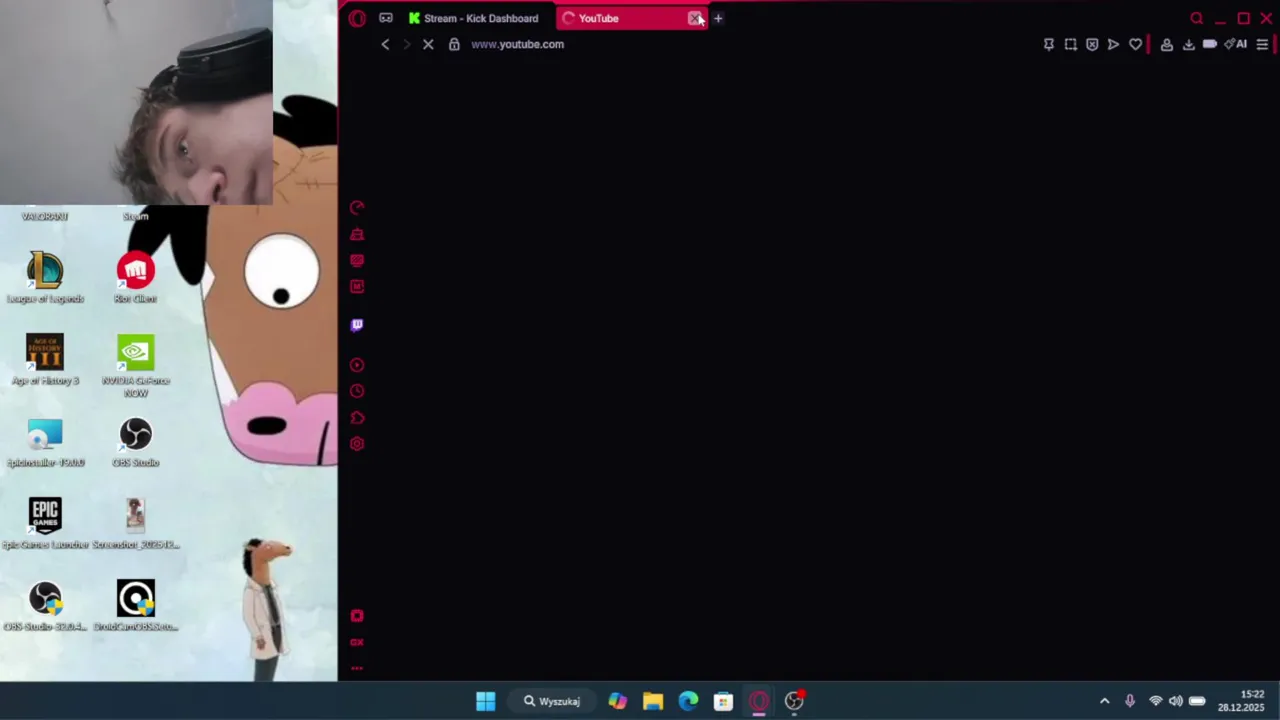Open File Explorer from the taskbar
Image resolution: width=1280 pixels, height=720 pixels.
(653, 701)
